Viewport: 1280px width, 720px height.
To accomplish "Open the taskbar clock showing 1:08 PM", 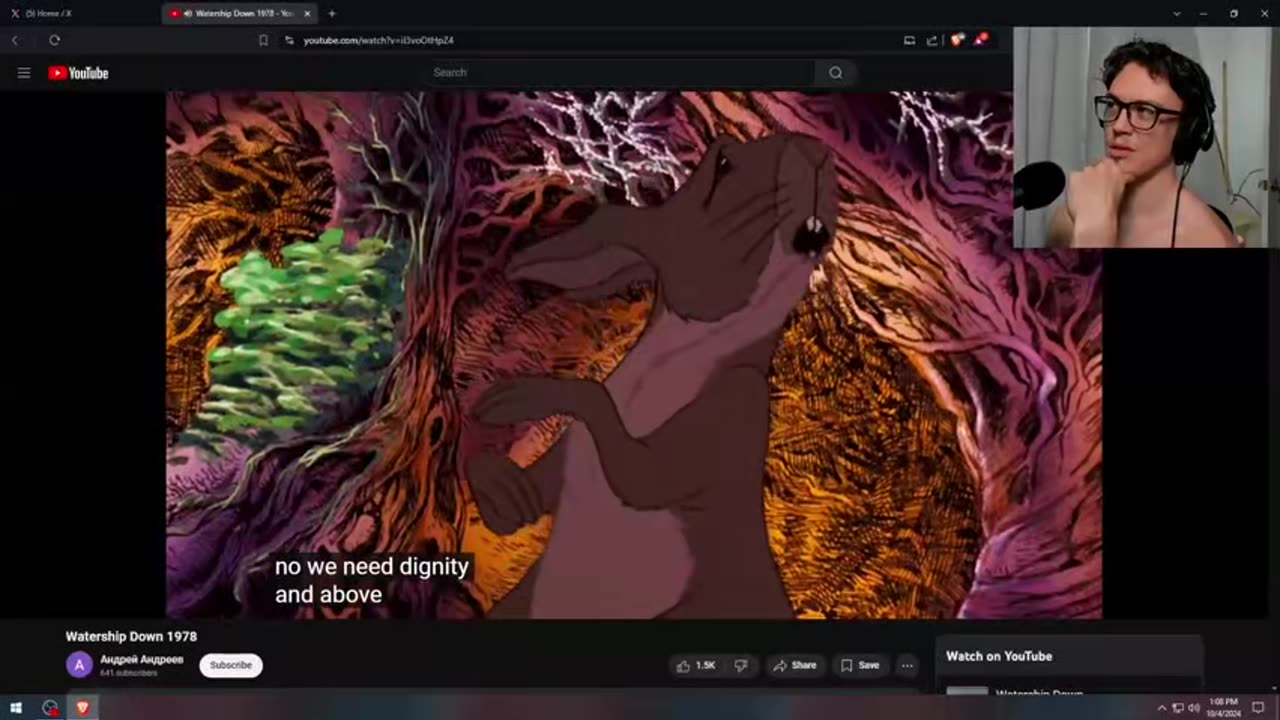I will [1224, 708].
